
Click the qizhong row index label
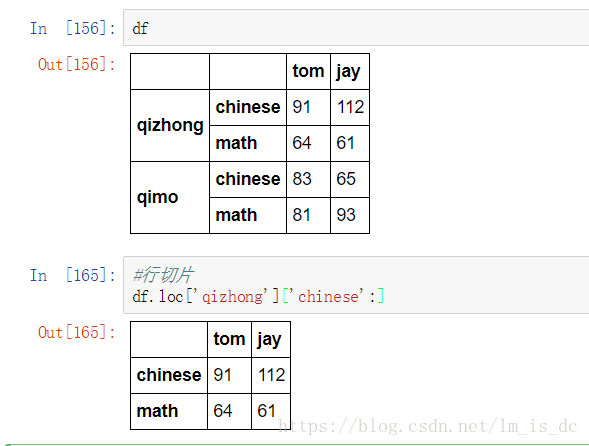click(170, 125)
